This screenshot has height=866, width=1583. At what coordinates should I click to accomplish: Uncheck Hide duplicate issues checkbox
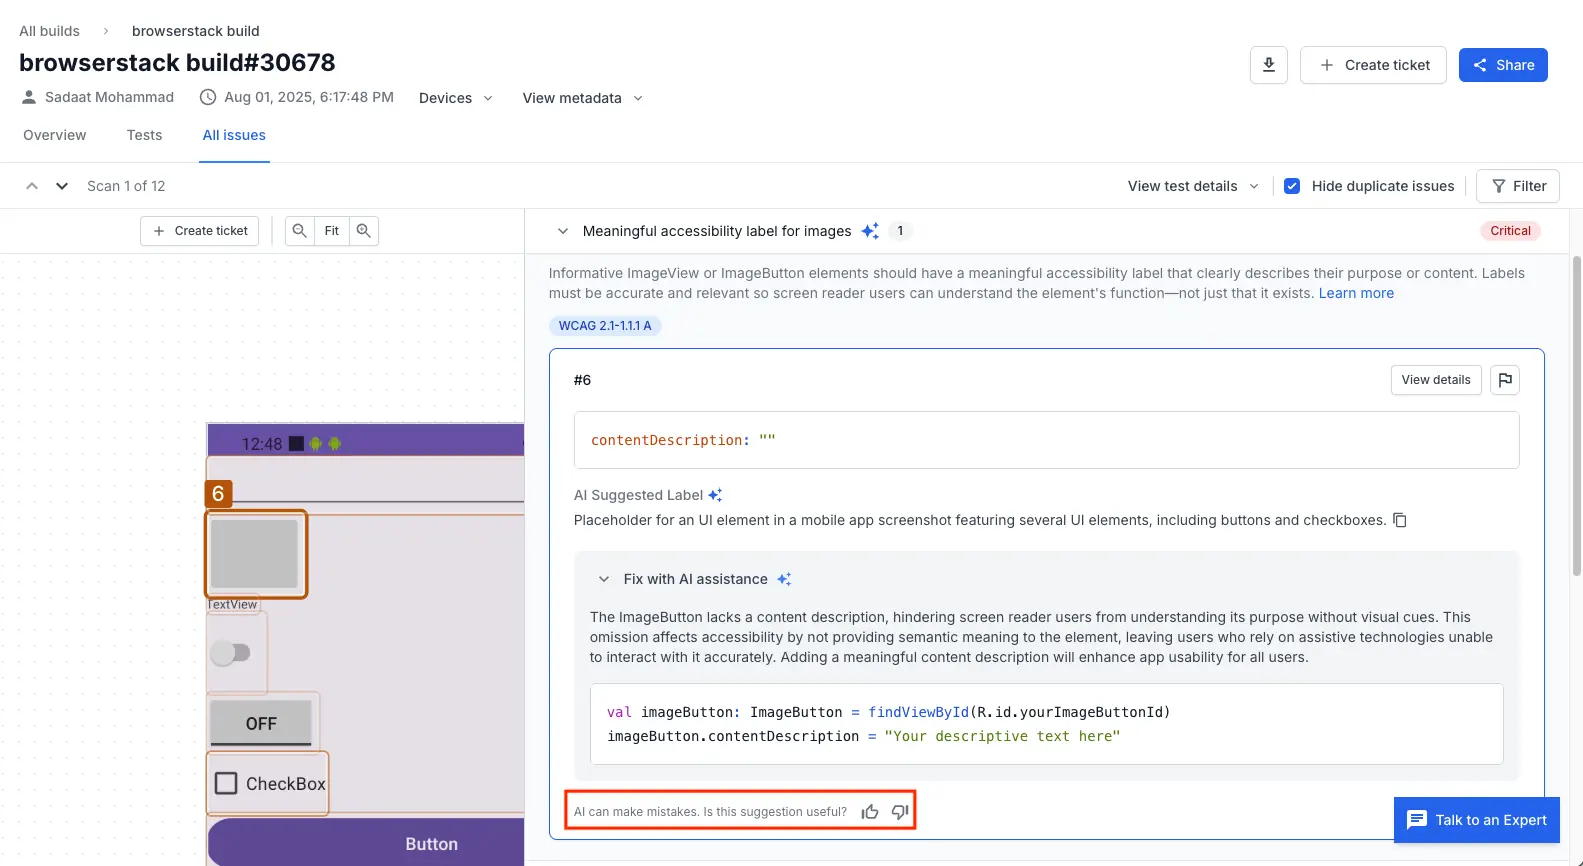(x=1292, y=186)
